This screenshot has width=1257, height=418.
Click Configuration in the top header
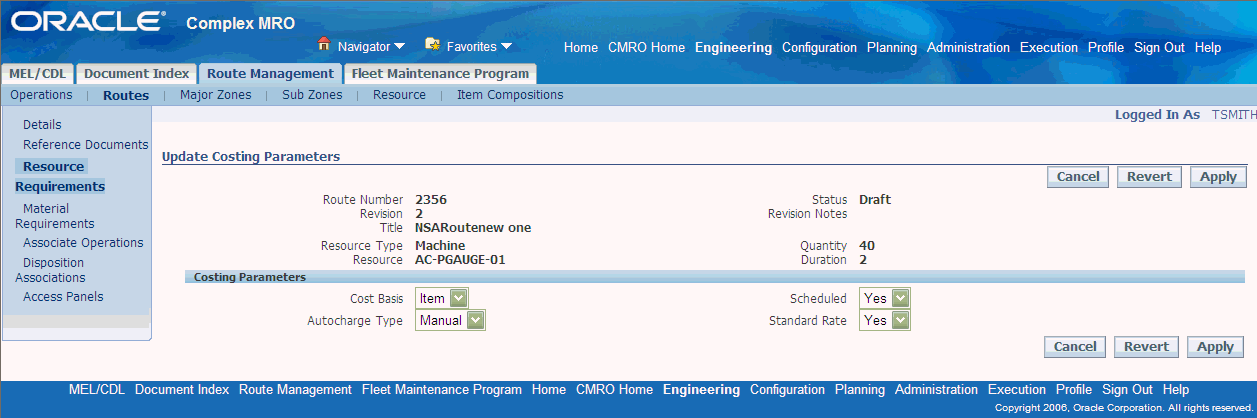819,48
